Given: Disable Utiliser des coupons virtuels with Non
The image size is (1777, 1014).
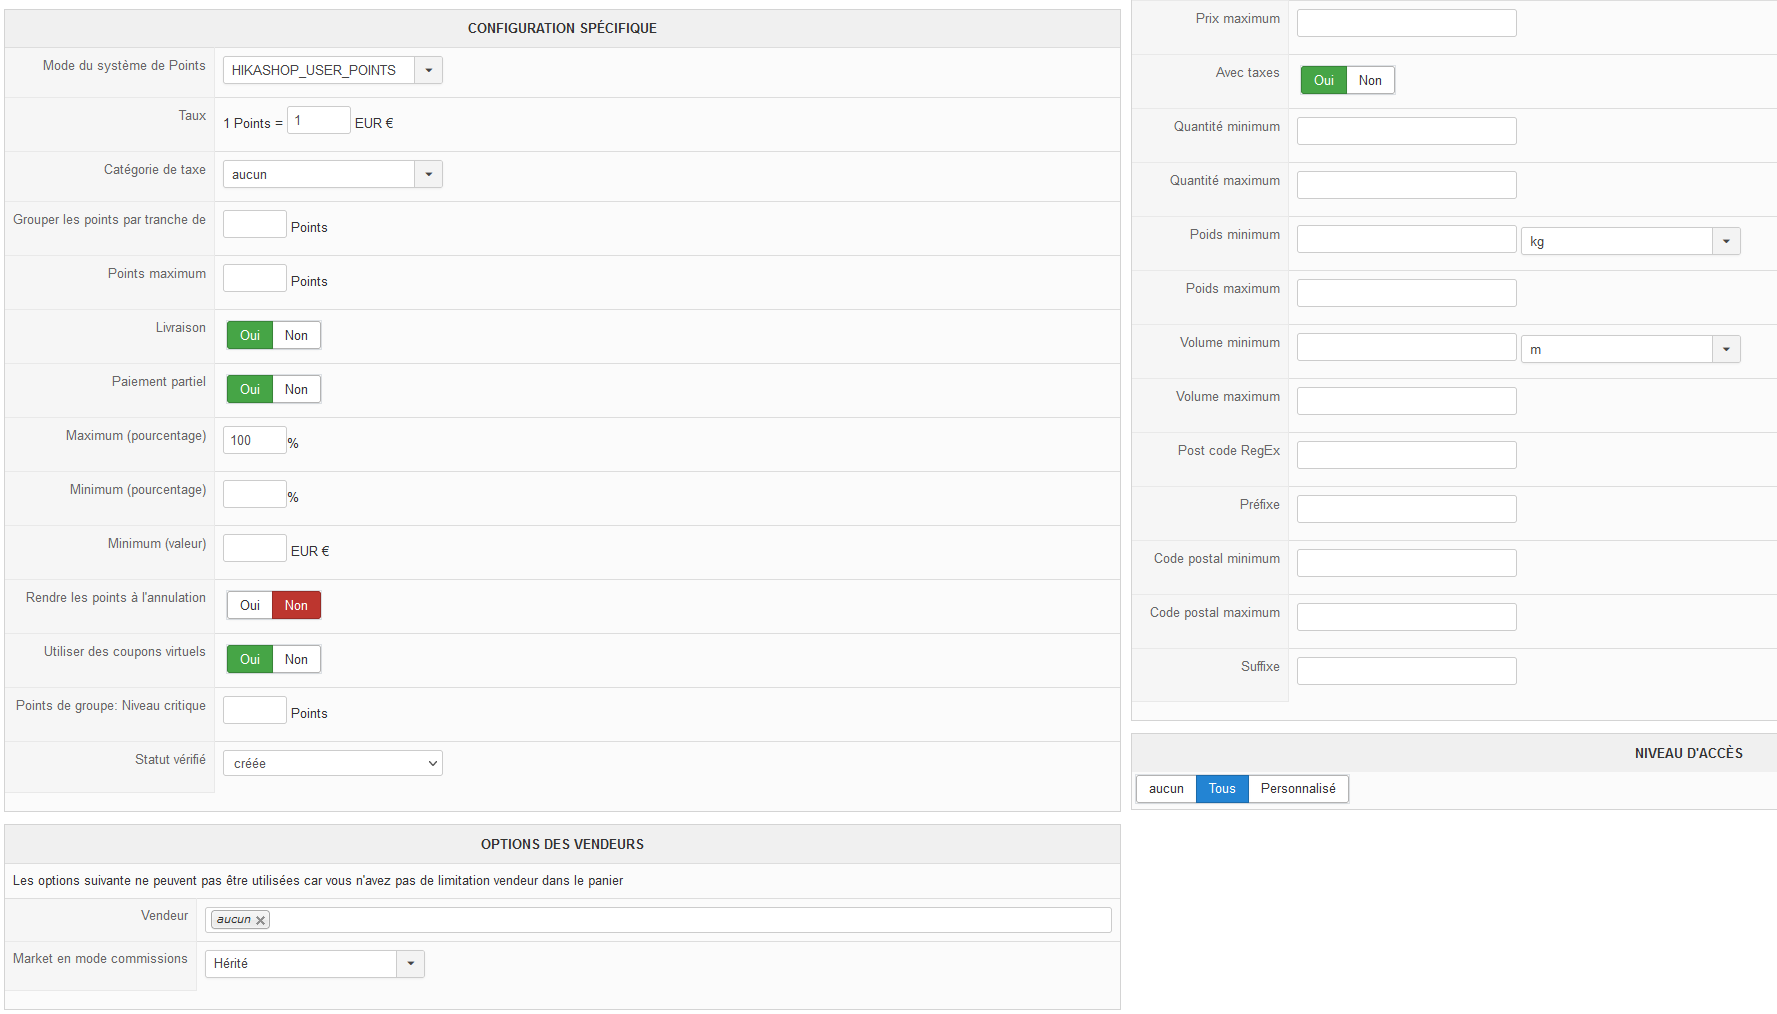Looking at the screenshot, I should pyautogui.click(x=296, y=659).
